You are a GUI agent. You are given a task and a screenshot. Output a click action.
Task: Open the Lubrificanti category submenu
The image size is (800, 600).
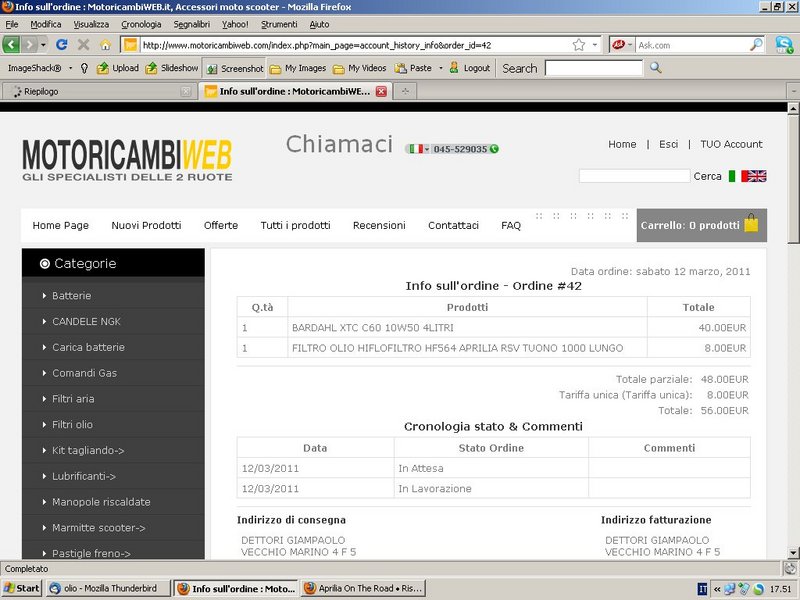(x=84, y=476)
